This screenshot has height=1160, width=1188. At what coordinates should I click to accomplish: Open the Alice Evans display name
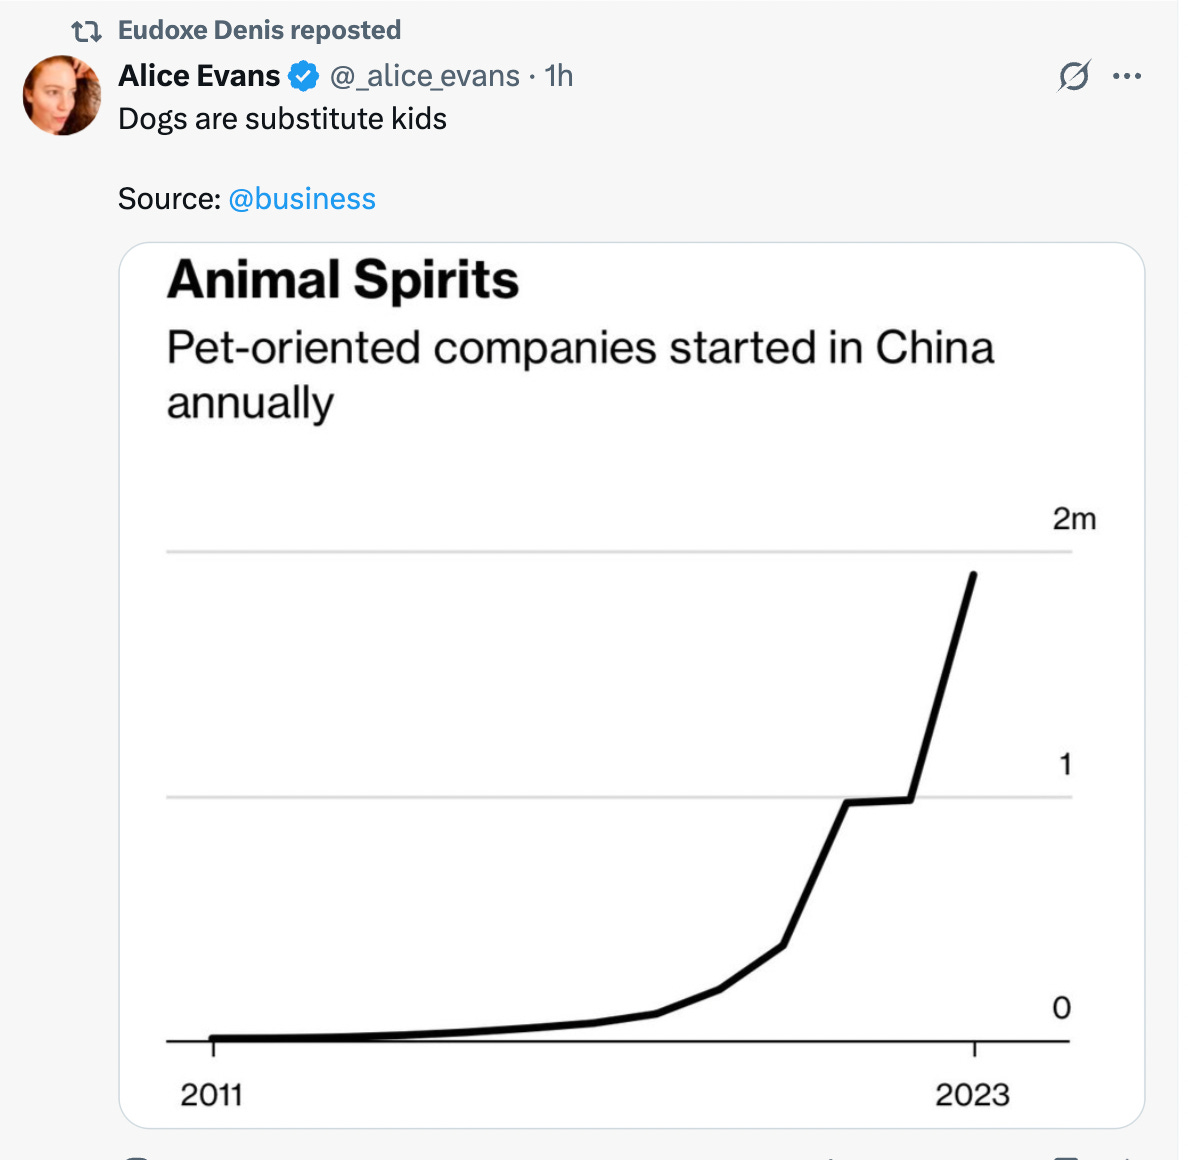pyautogui.click(x=199, y=76)
